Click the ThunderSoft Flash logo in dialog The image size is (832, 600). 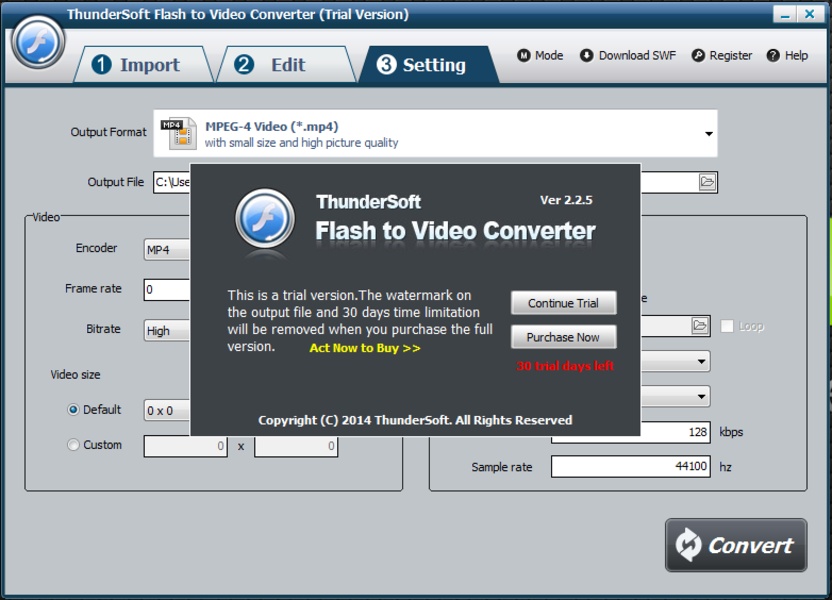tap(265, 219)
